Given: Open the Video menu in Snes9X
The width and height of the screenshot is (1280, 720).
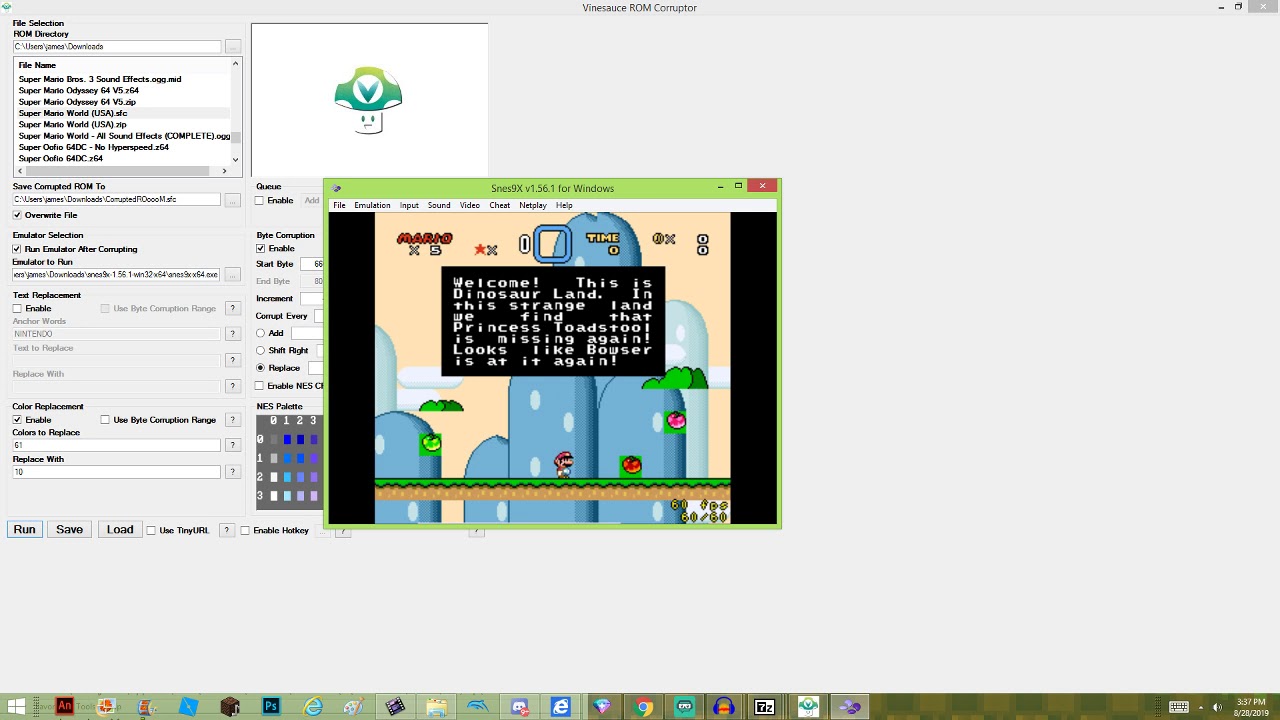Looking at the screenshot, I should point(470,205).
